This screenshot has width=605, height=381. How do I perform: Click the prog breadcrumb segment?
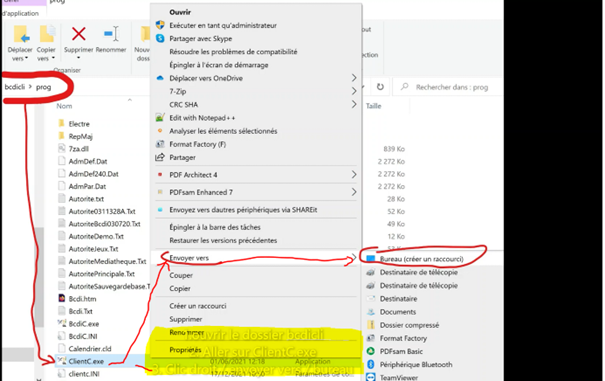tap(43, 87)
